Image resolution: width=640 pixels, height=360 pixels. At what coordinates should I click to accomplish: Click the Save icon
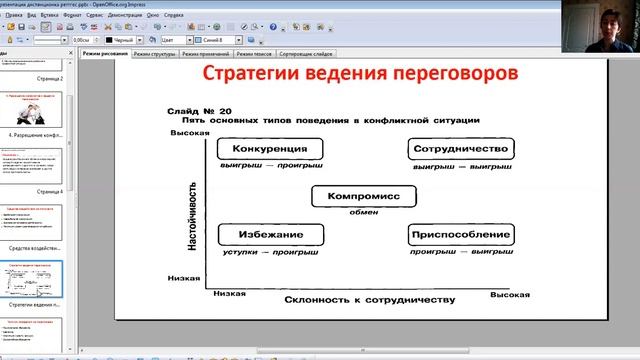[x=22, y=27]
